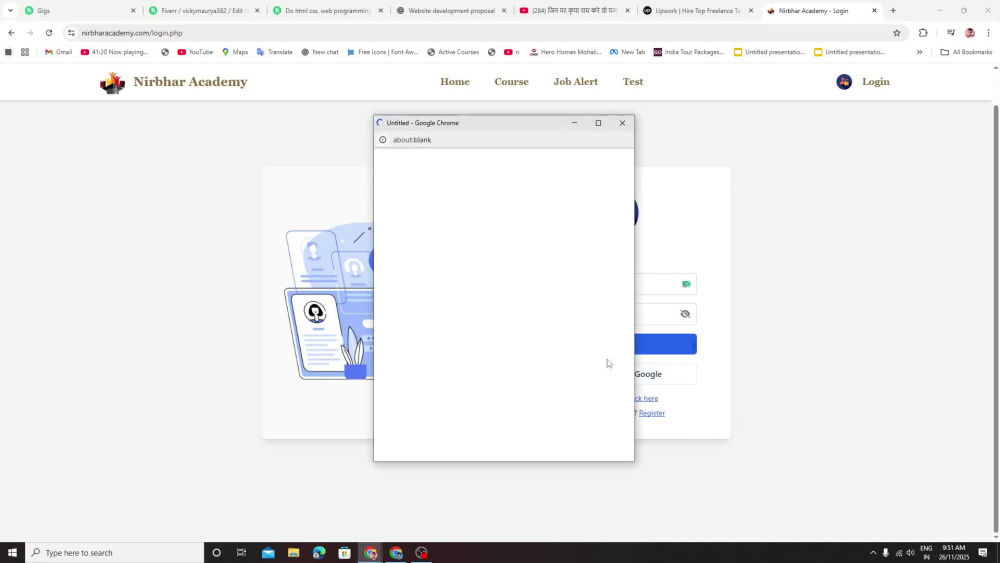Screen dimensions: 1000x563
Task: Click the ENG IN language indicator
Action: [926, 553]
